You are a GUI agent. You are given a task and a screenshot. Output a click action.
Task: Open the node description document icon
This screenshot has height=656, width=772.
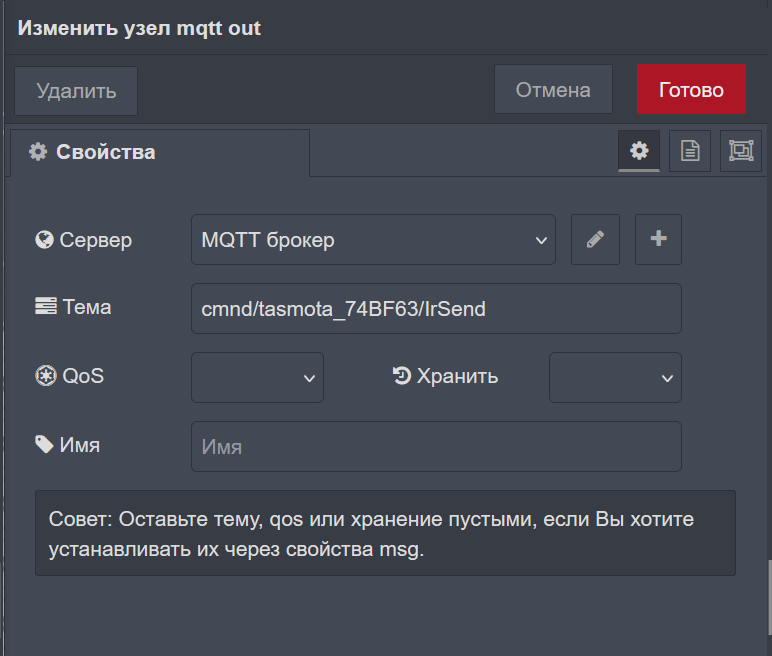690,151
